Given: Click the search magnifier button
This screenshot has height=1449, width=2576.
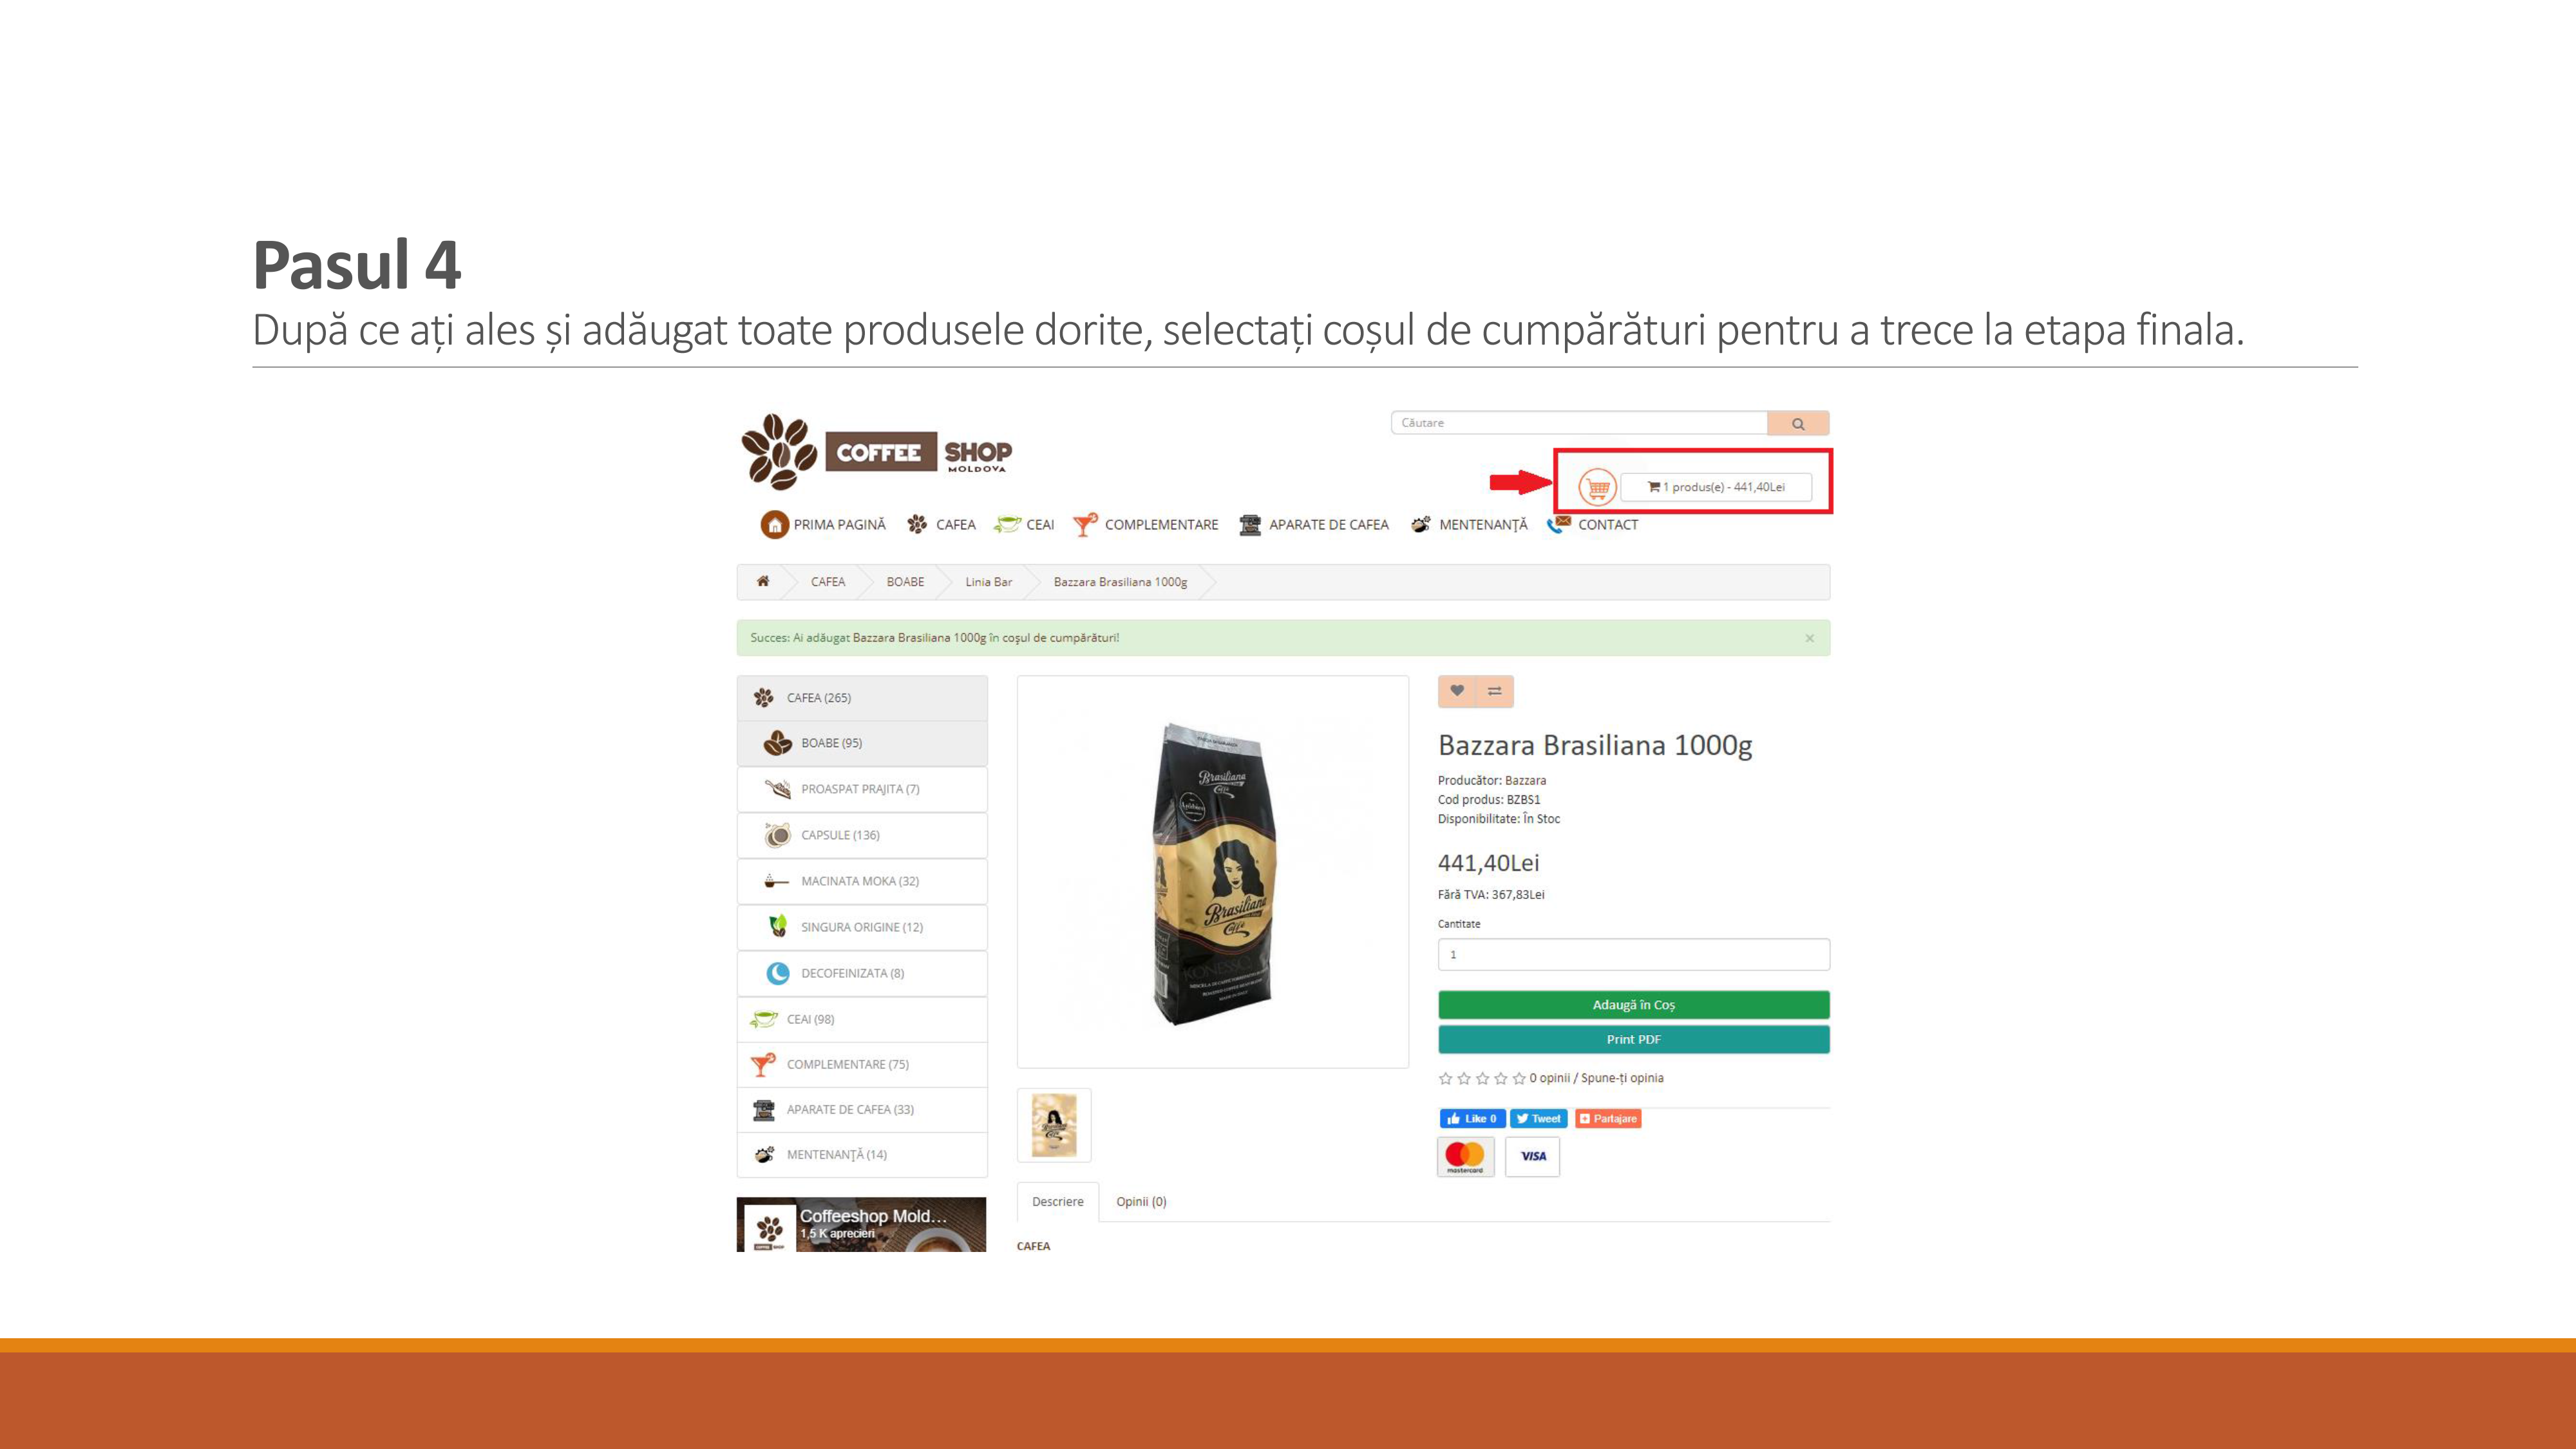Looking at the screenshot, I should tap(1798, 423).
